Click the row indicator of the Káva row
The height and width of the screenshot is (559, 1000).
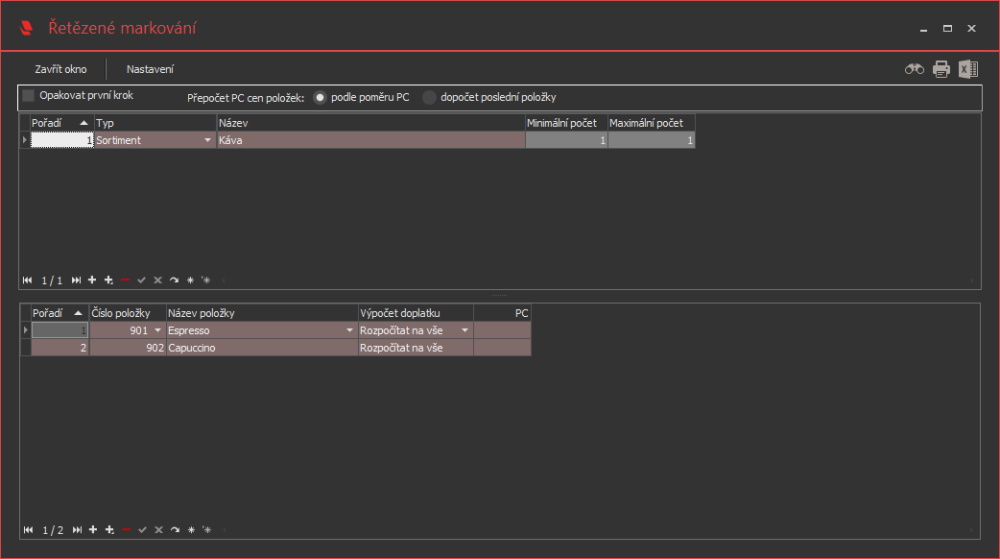(x=25, y=140)
